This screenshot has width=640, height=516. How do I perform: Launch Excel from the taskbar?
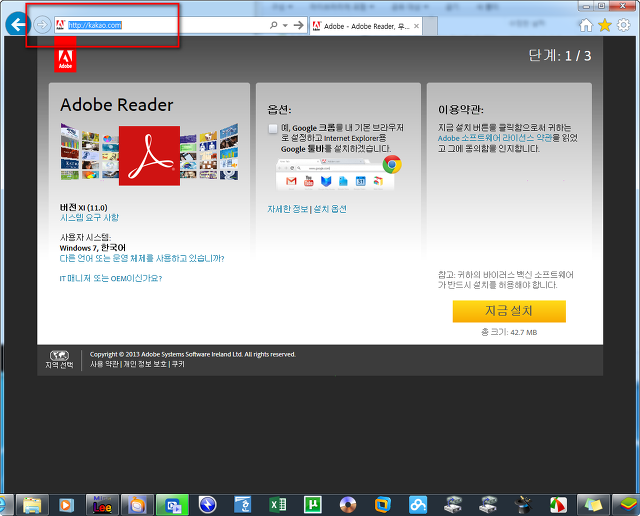coord(278,505)
